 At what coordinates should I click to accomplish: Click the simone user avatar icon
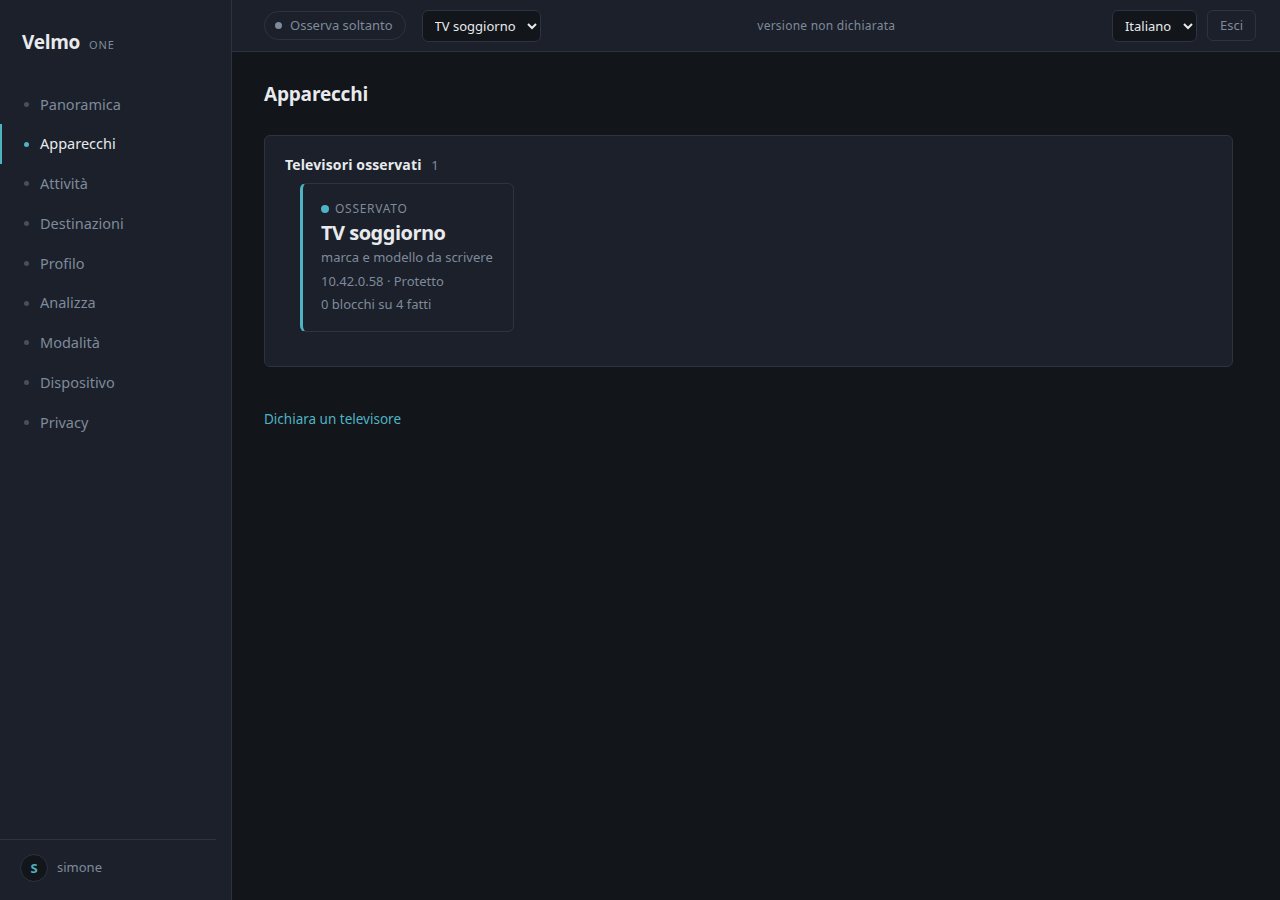pyautogui.click(x=34, y=868)
